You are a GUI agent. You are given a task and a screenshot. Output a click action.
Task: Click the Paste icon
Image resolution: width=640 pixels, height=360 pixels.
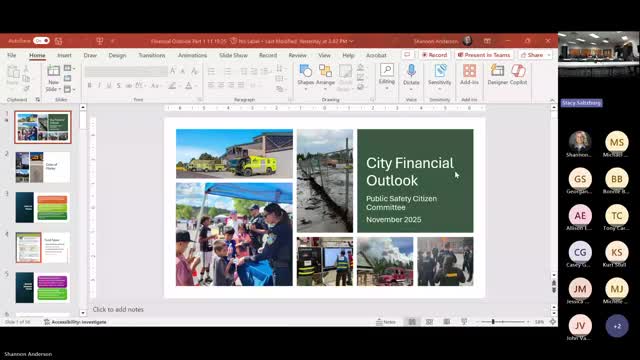13,72
